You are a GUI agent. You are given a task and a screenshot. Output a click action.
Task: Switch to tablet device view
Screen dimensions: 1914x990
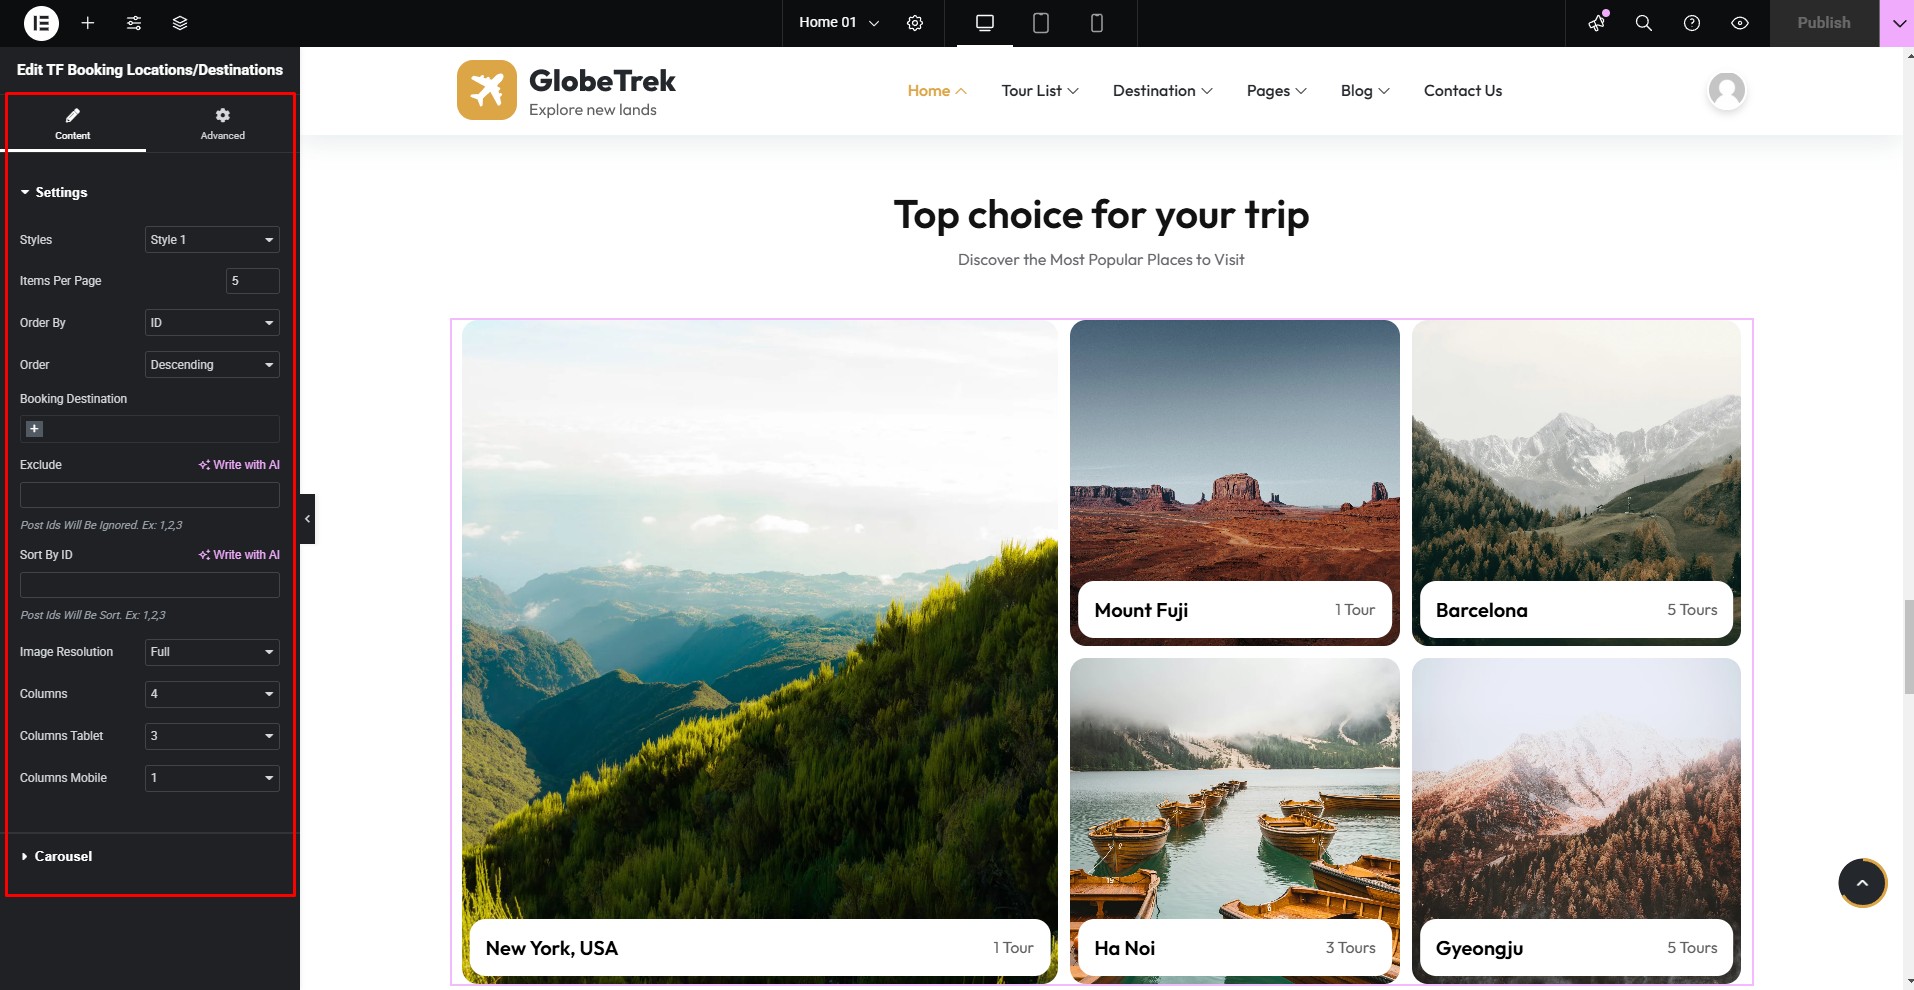point(1041,22)
